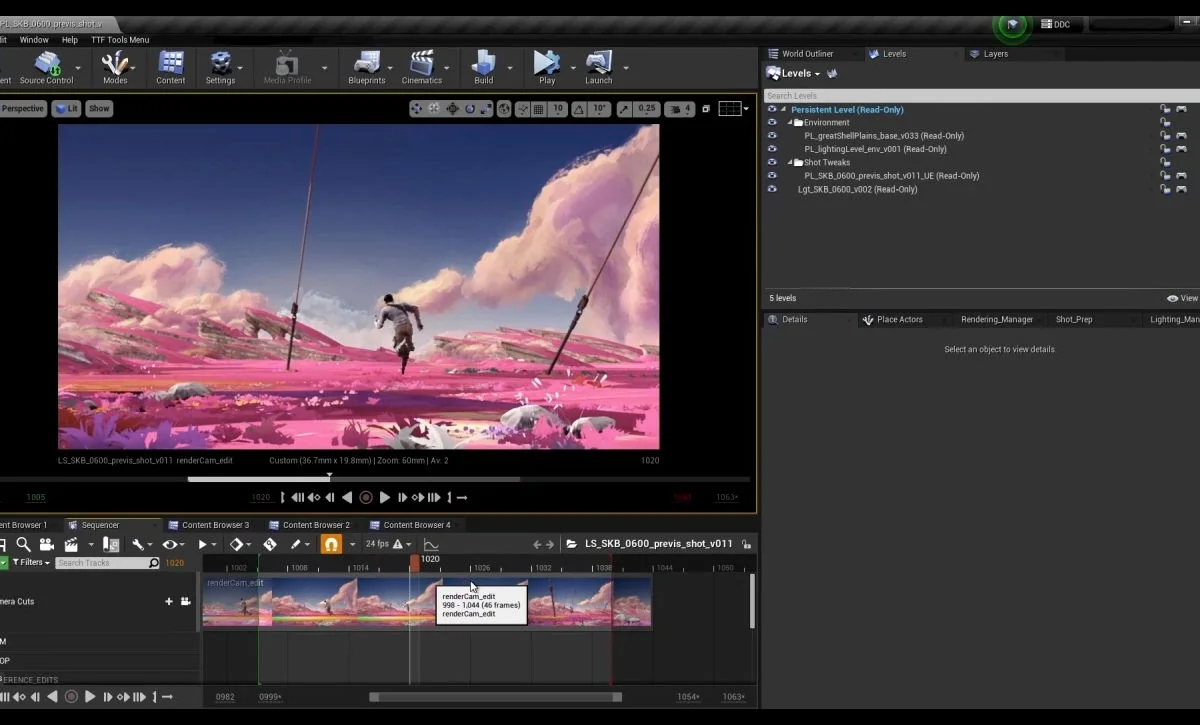Screen dimensions: 1200x725
Task: Click the Sequencer horizontal range scrollbar
Action: click(495, 697)
